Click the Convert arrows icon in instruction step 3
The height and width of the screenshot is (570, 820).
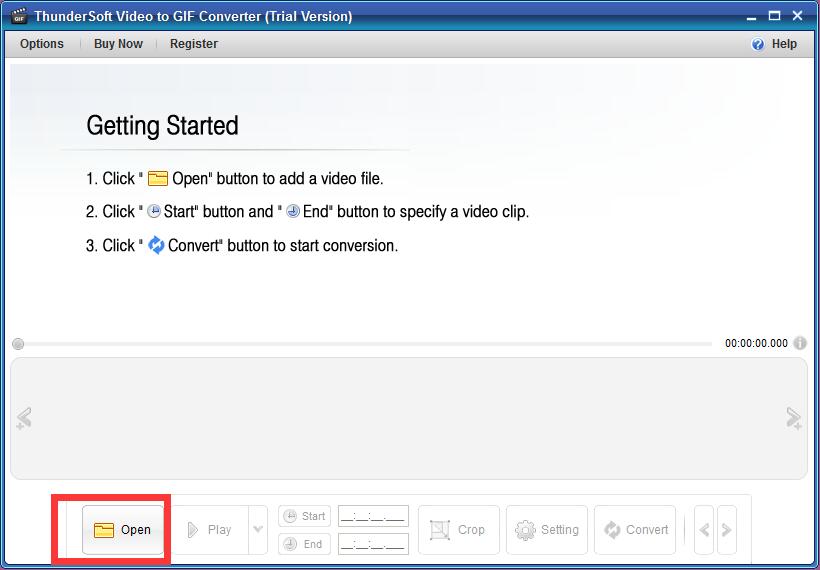pos(156,245)
